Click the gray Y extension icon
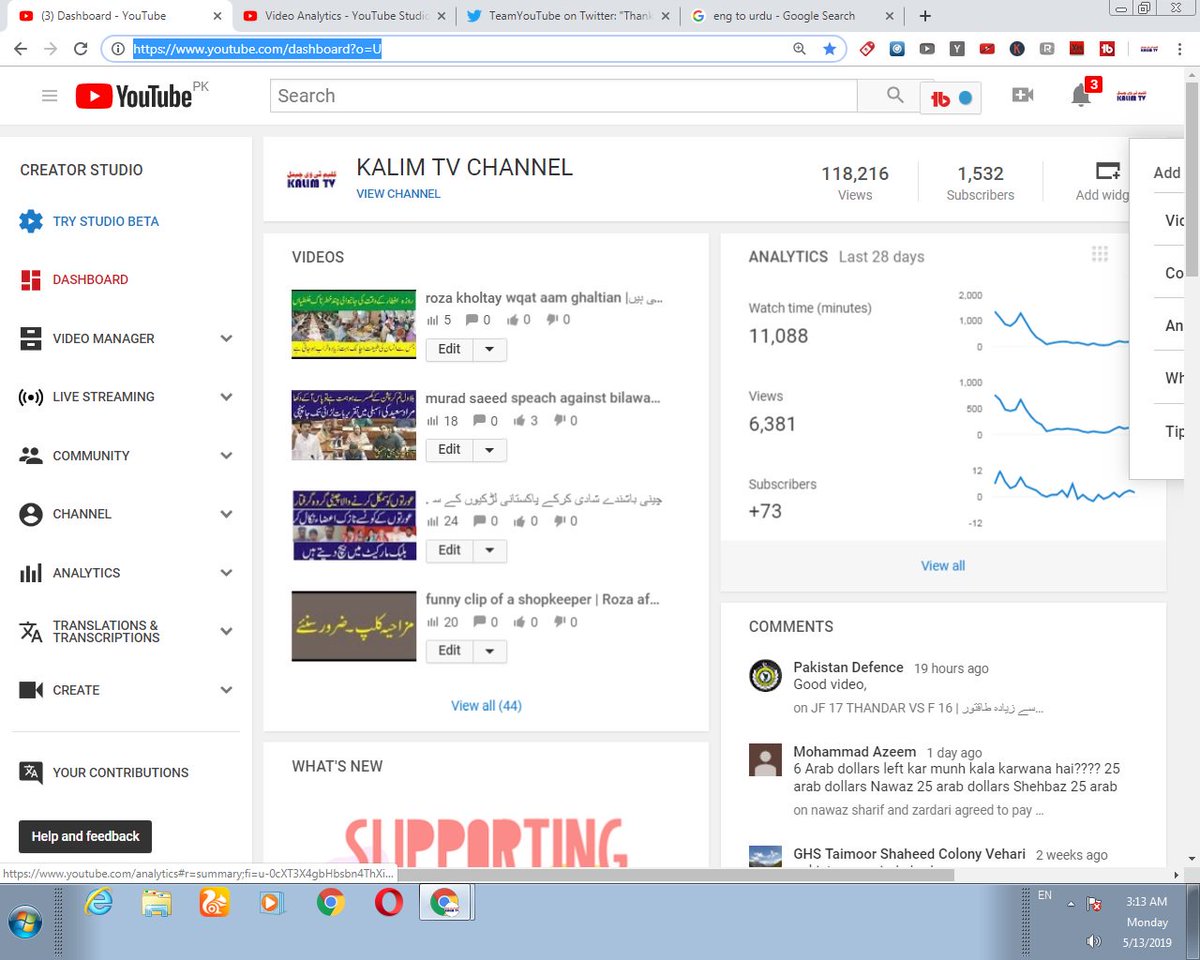This screenshot has width=1200, height=960. point(957,48)
